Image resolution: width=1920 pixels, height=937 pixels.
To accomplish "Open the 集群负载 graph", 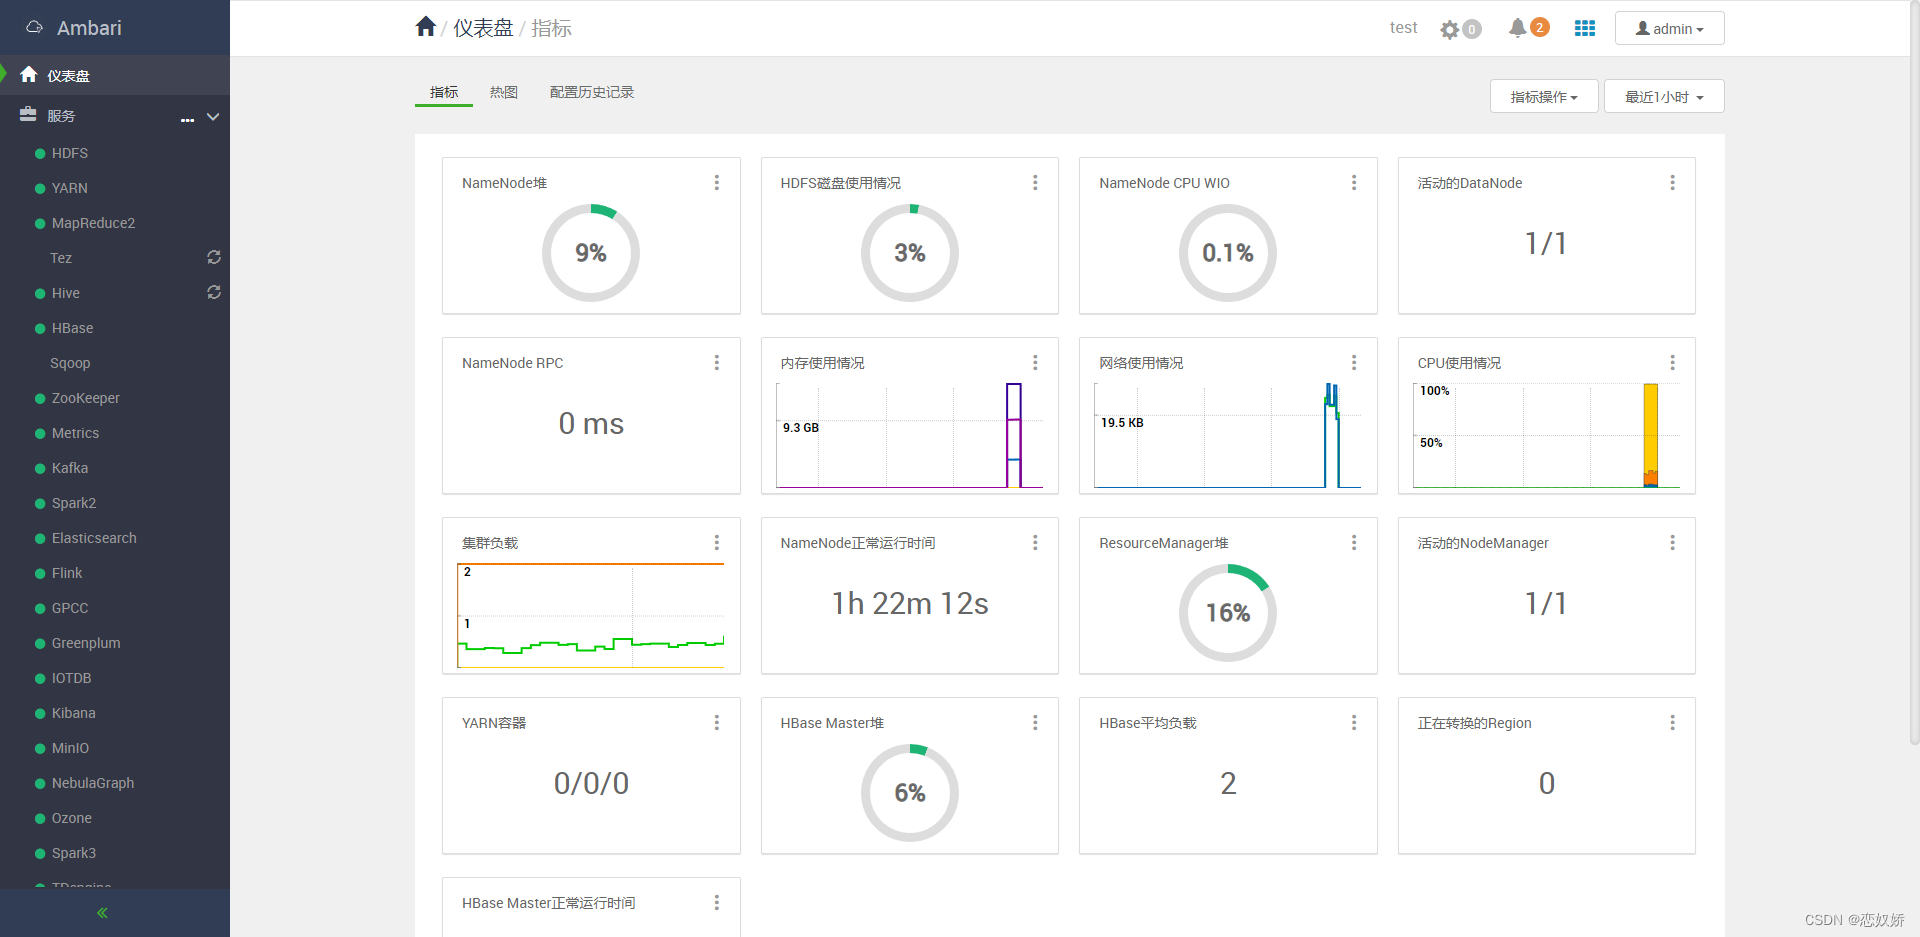I will click(591, 615).
